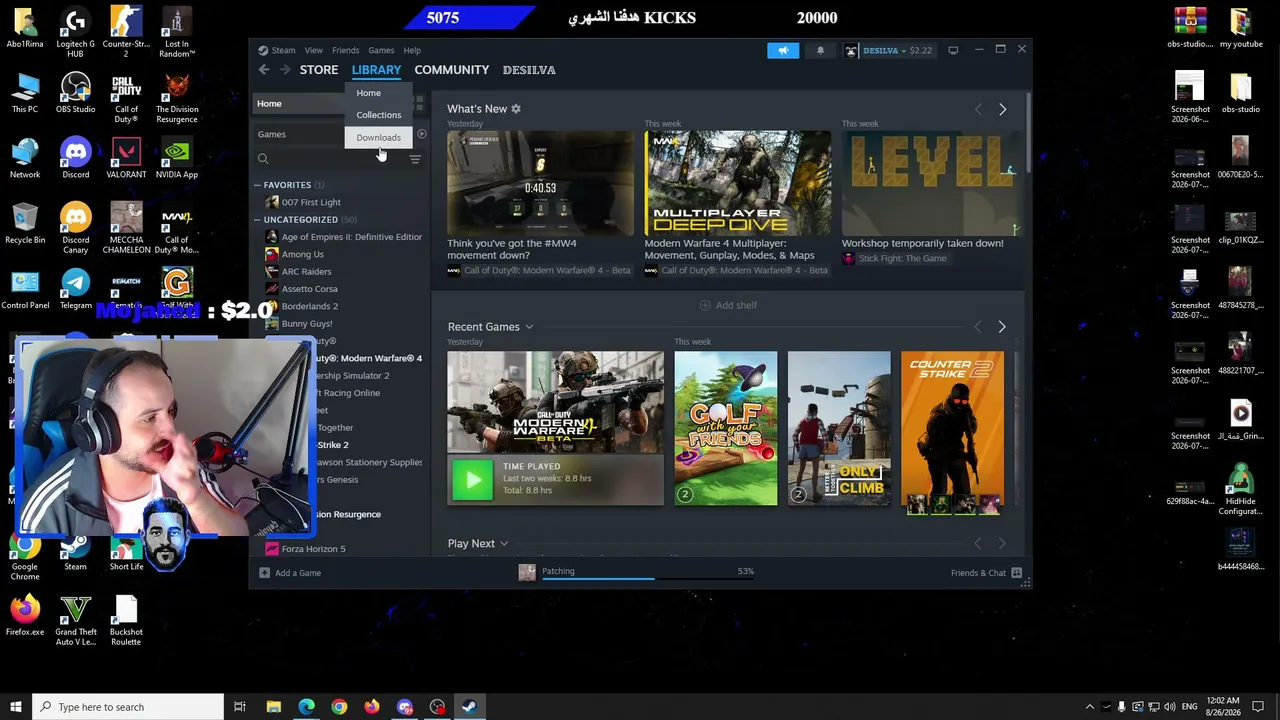Click the ready-to-play filter icon beside Games
Screen dimensions: 1280x720
(422, 134)
